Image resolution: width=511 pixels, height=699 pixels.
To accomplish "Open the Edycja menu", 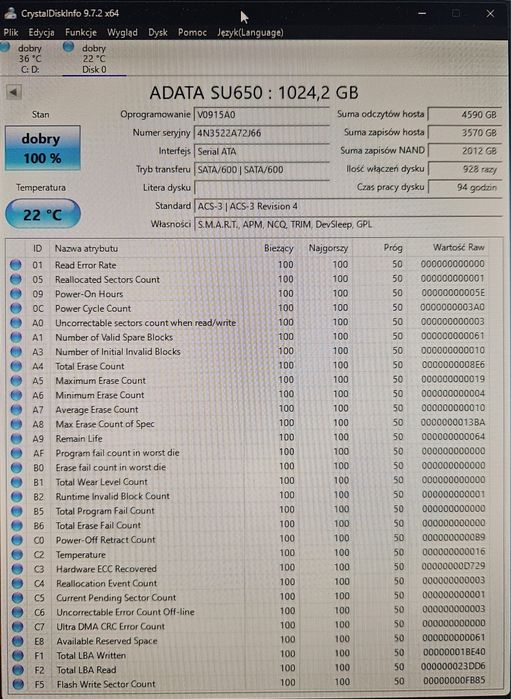I will 41,33.
